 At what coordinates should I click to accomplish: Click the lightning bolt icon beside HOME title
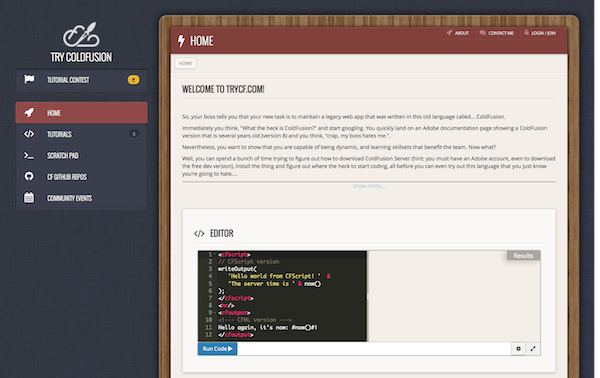click(181, 41)
